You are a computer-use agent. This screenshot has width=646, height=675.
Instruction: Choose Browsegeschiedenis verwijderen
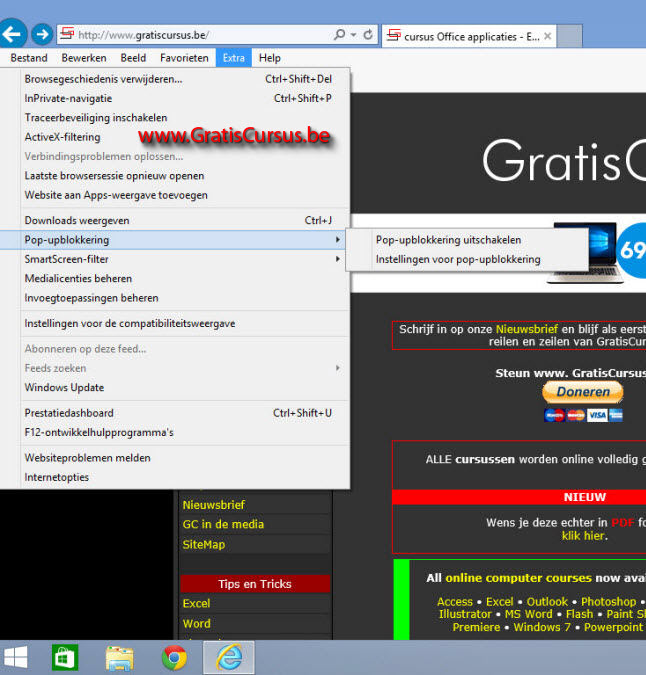[175, 79]
